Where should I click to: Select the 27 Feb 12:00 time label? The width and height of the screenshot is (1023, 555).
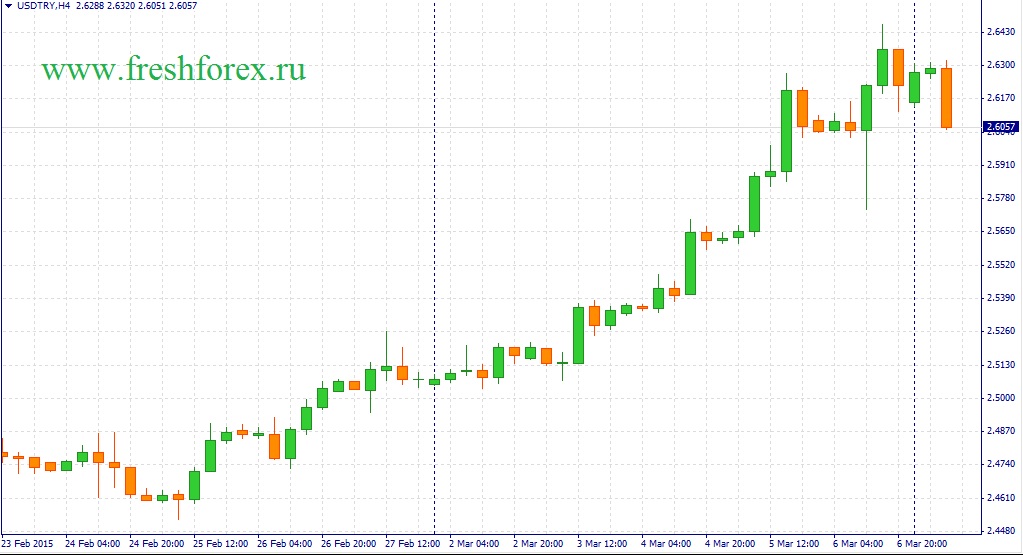(413, 545)
